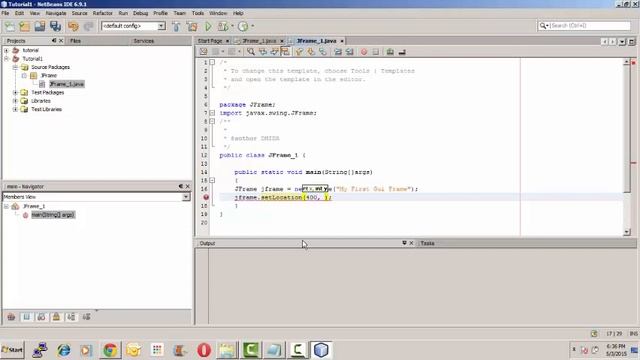Click the Find Next Occurrence icon

coord(274,52)
